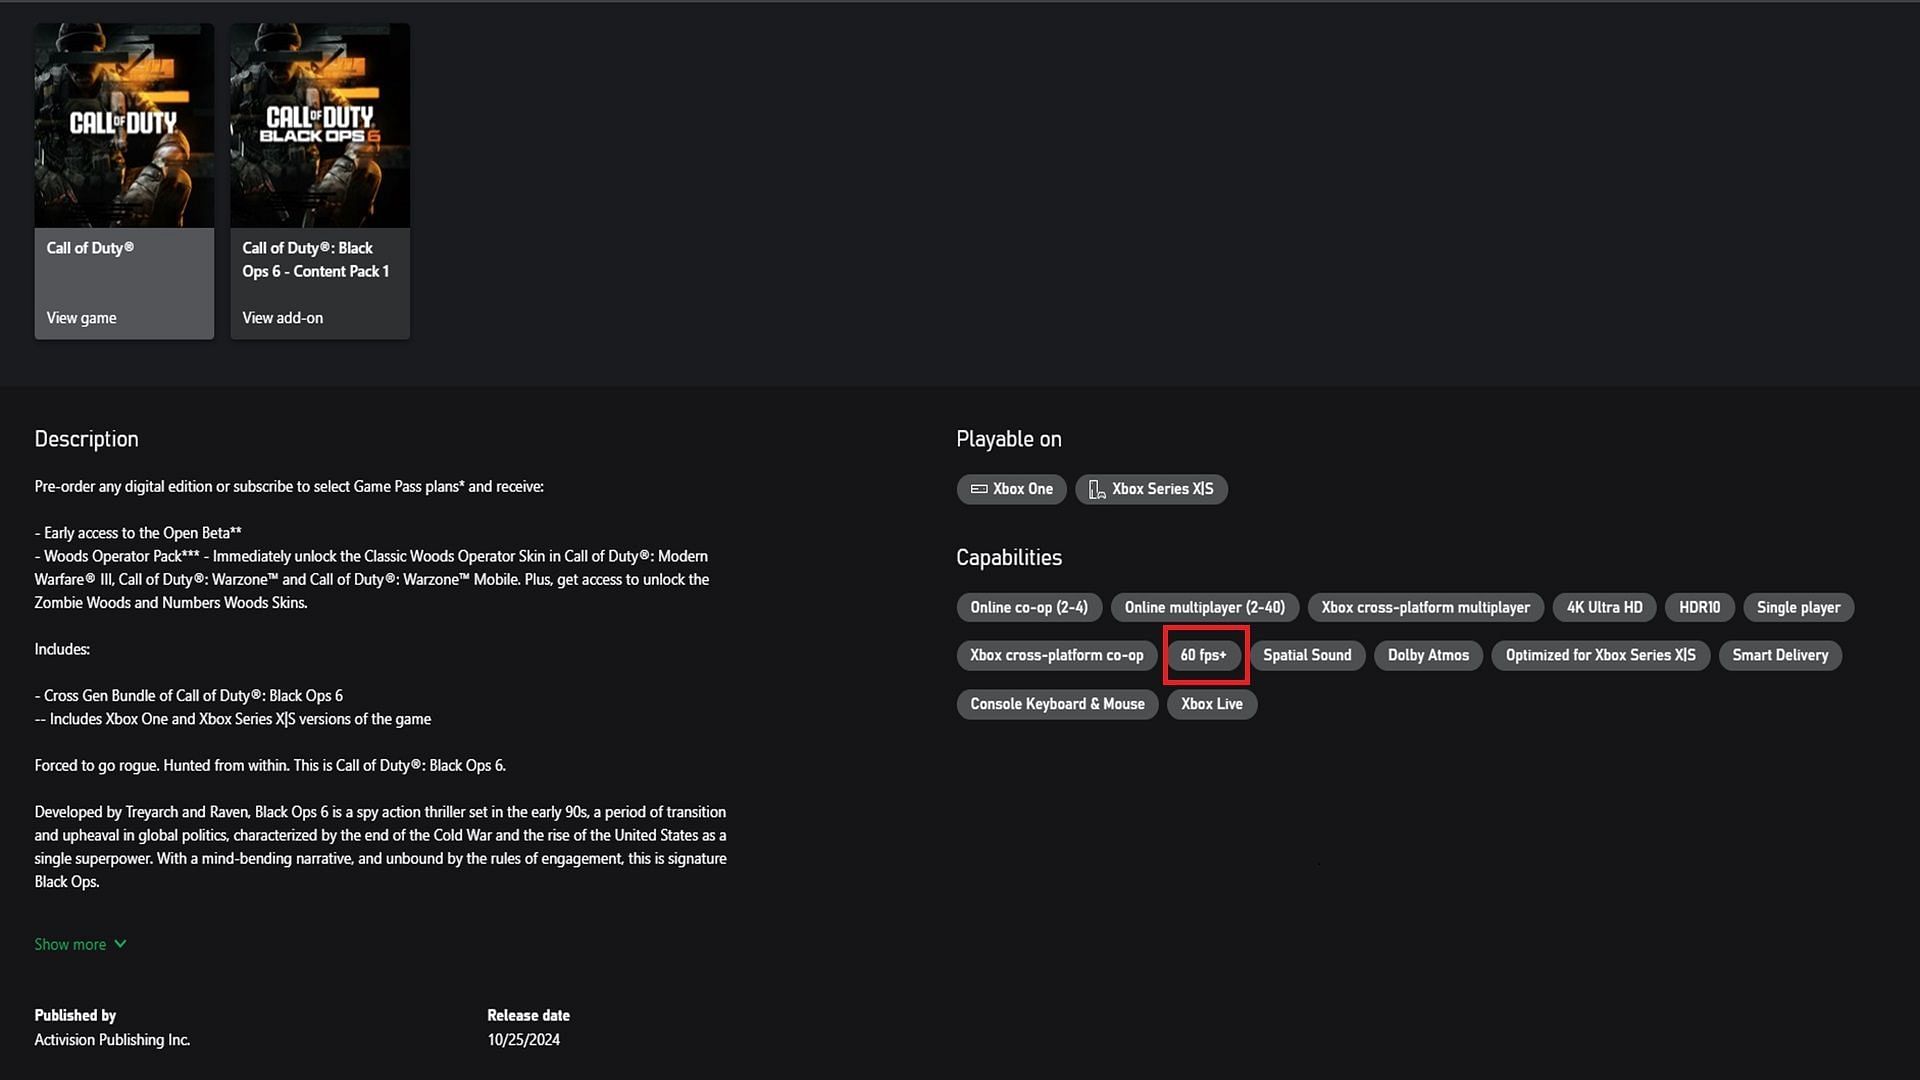Click the HDR10 capability tag
This screenshot has width=1920, height=1080.
[1699, 607]
